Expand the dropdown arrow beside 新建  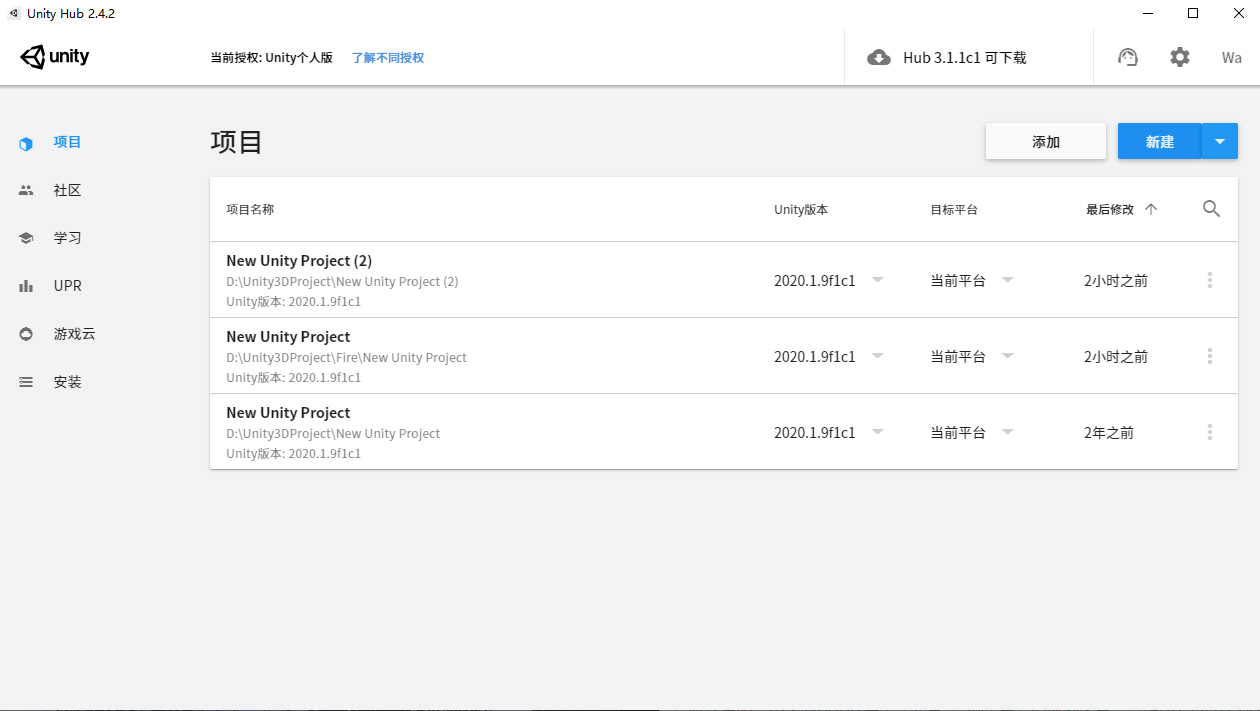1220,142
